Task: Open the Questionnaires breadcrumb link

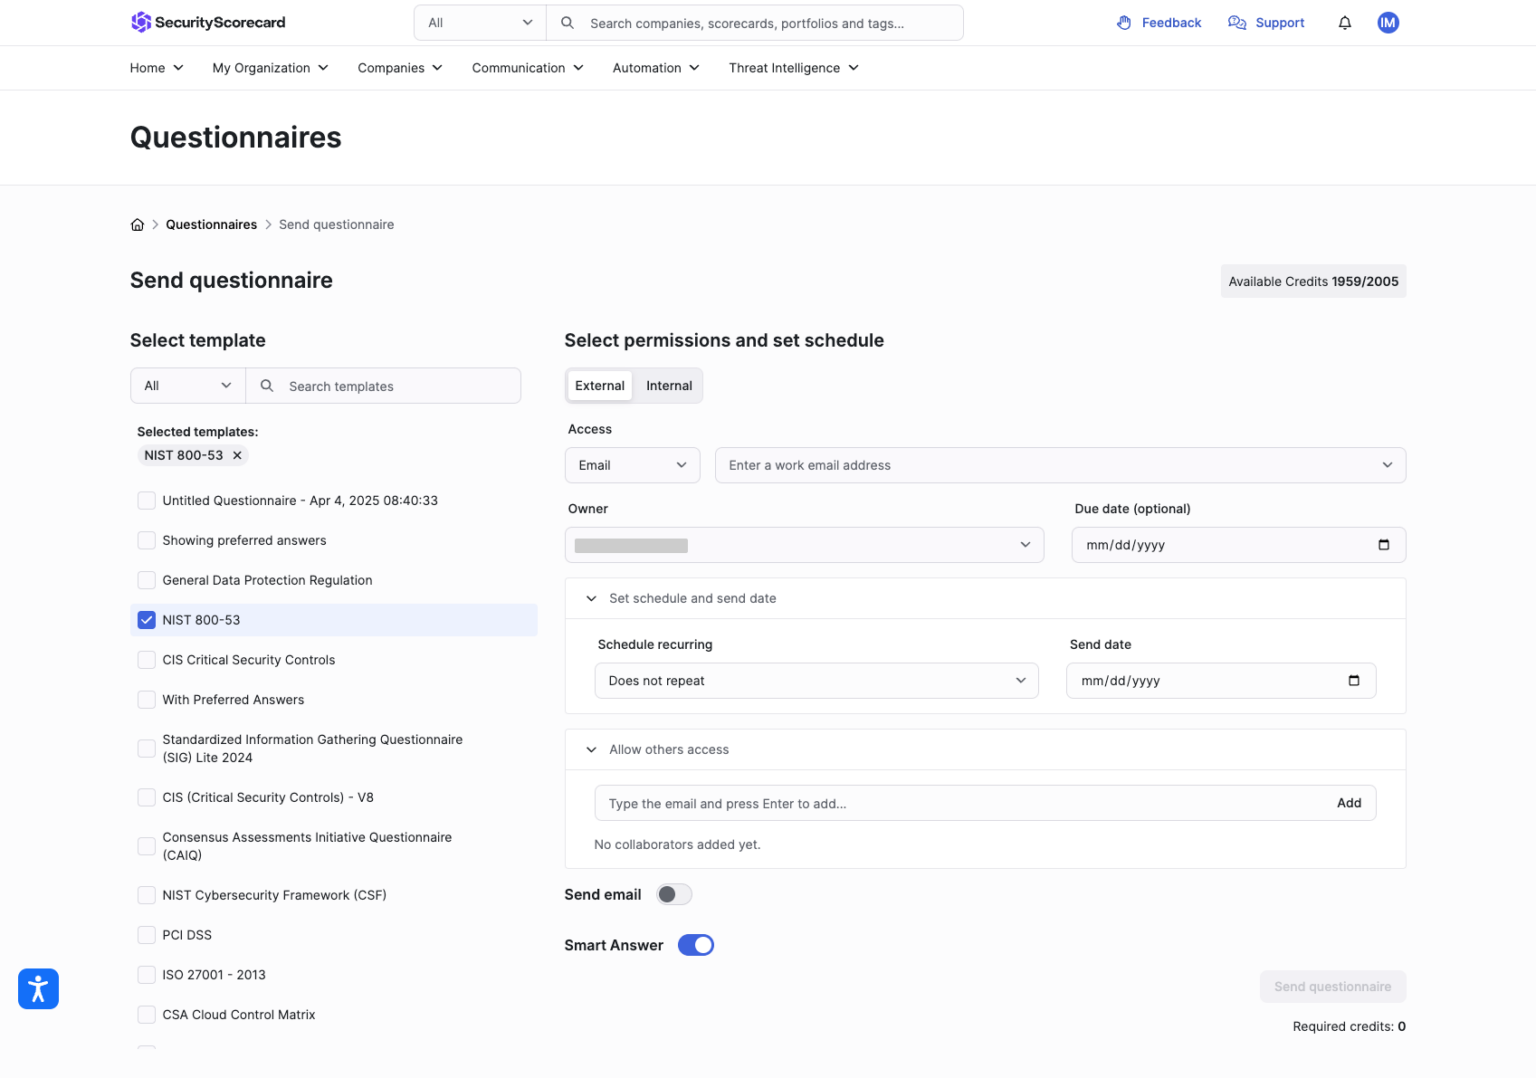Action: point(211,224)
